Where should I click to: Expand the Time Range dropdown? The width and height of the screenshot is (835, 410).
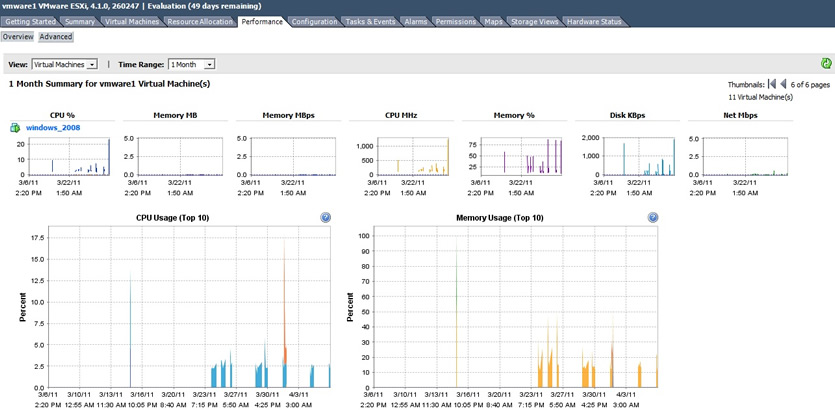pyautogui.click(x=191, y=64)
